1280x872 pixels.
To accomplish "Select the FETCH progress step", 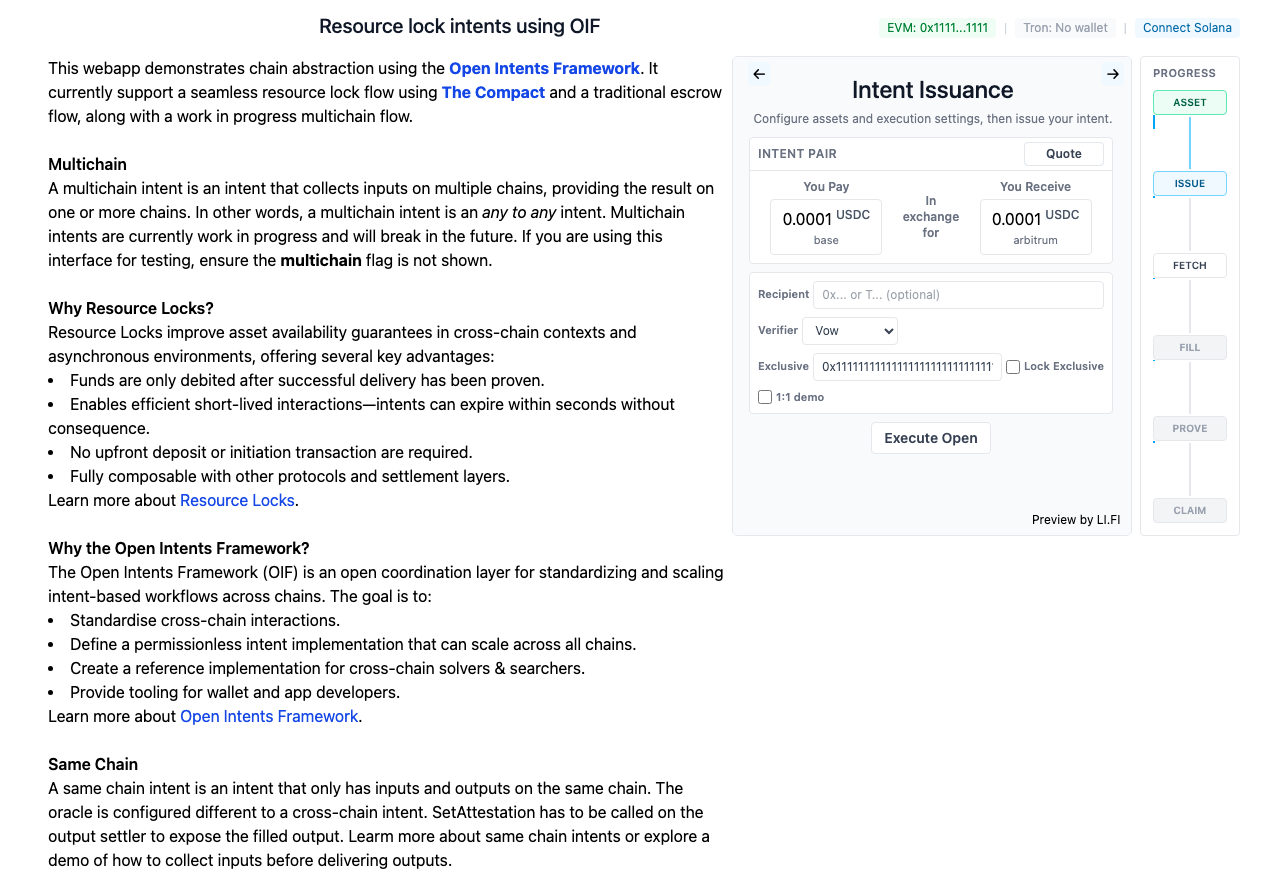I will point(1190,265).
